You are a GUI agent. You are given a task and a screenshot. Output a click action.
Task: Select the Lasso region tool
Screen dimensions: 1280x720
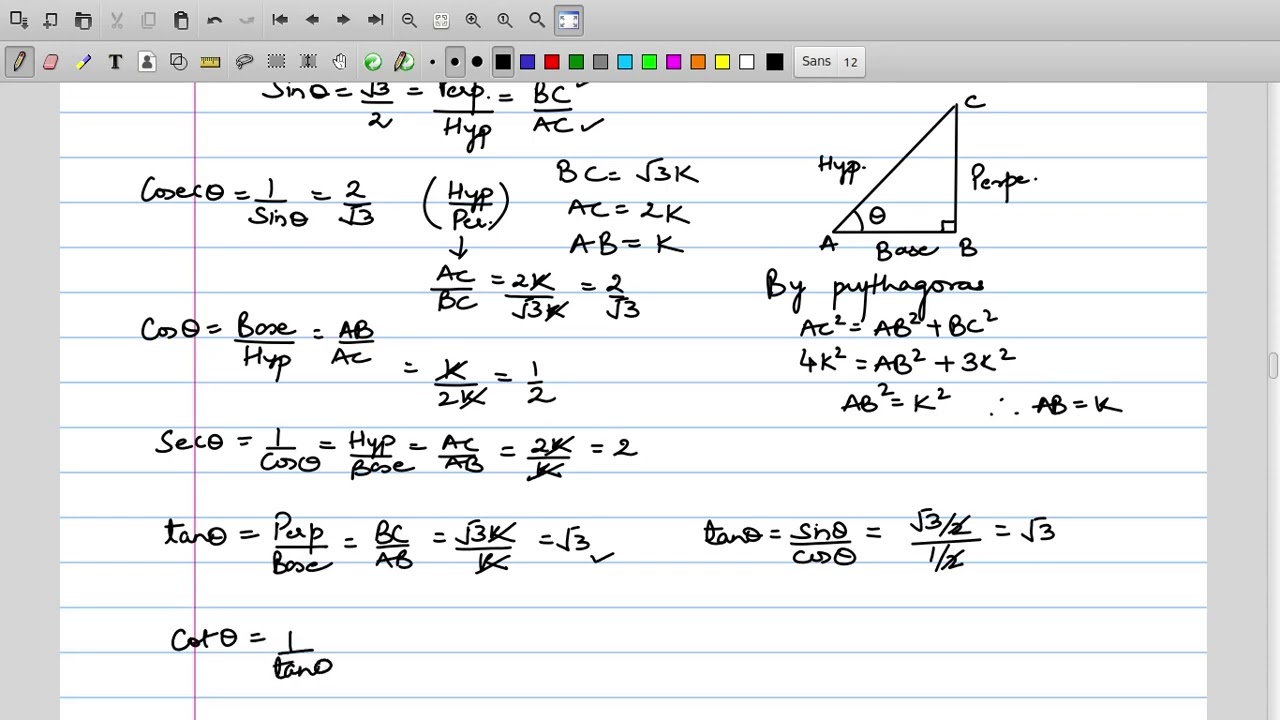pyautogui.click(x=244, y=62)
